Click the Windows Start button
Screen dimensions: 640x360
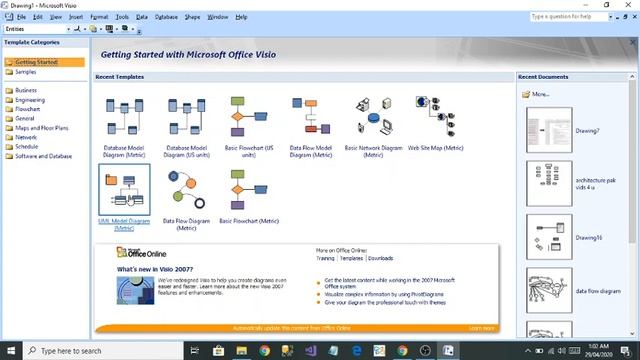coord(11,351)
